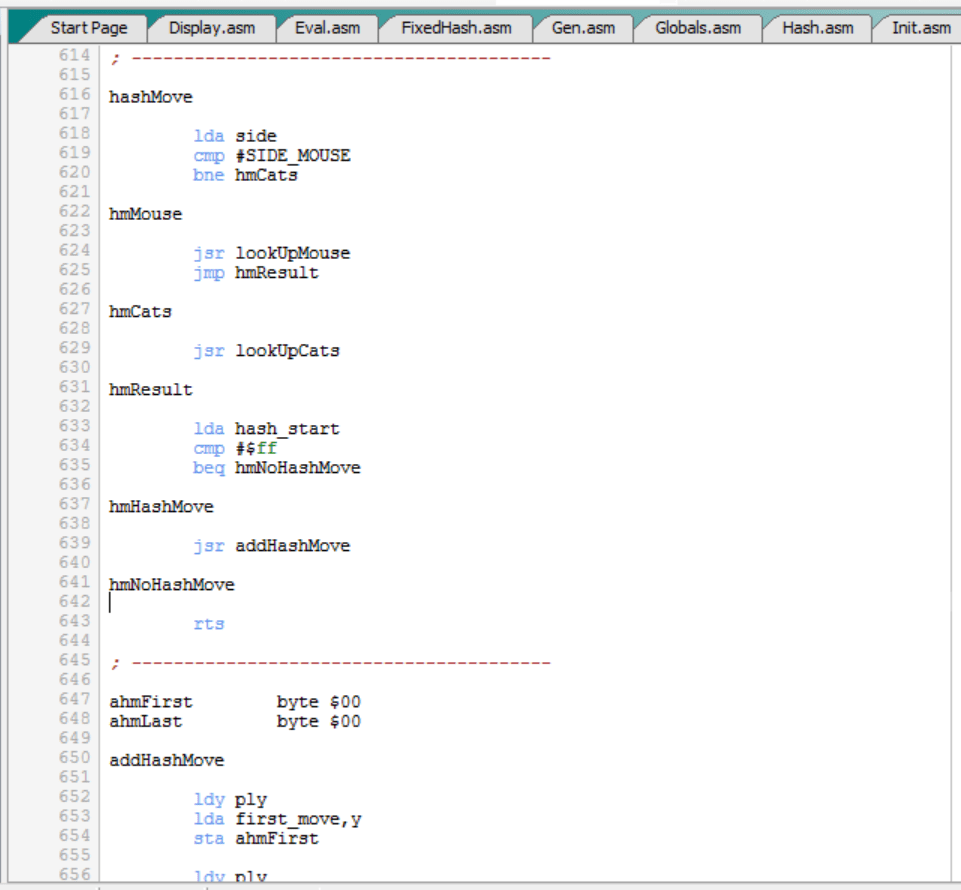This screenshot has width=961, height=890.
Task: Click the 'ahmFirst byte $00' declaration
Action: (234, 702)
